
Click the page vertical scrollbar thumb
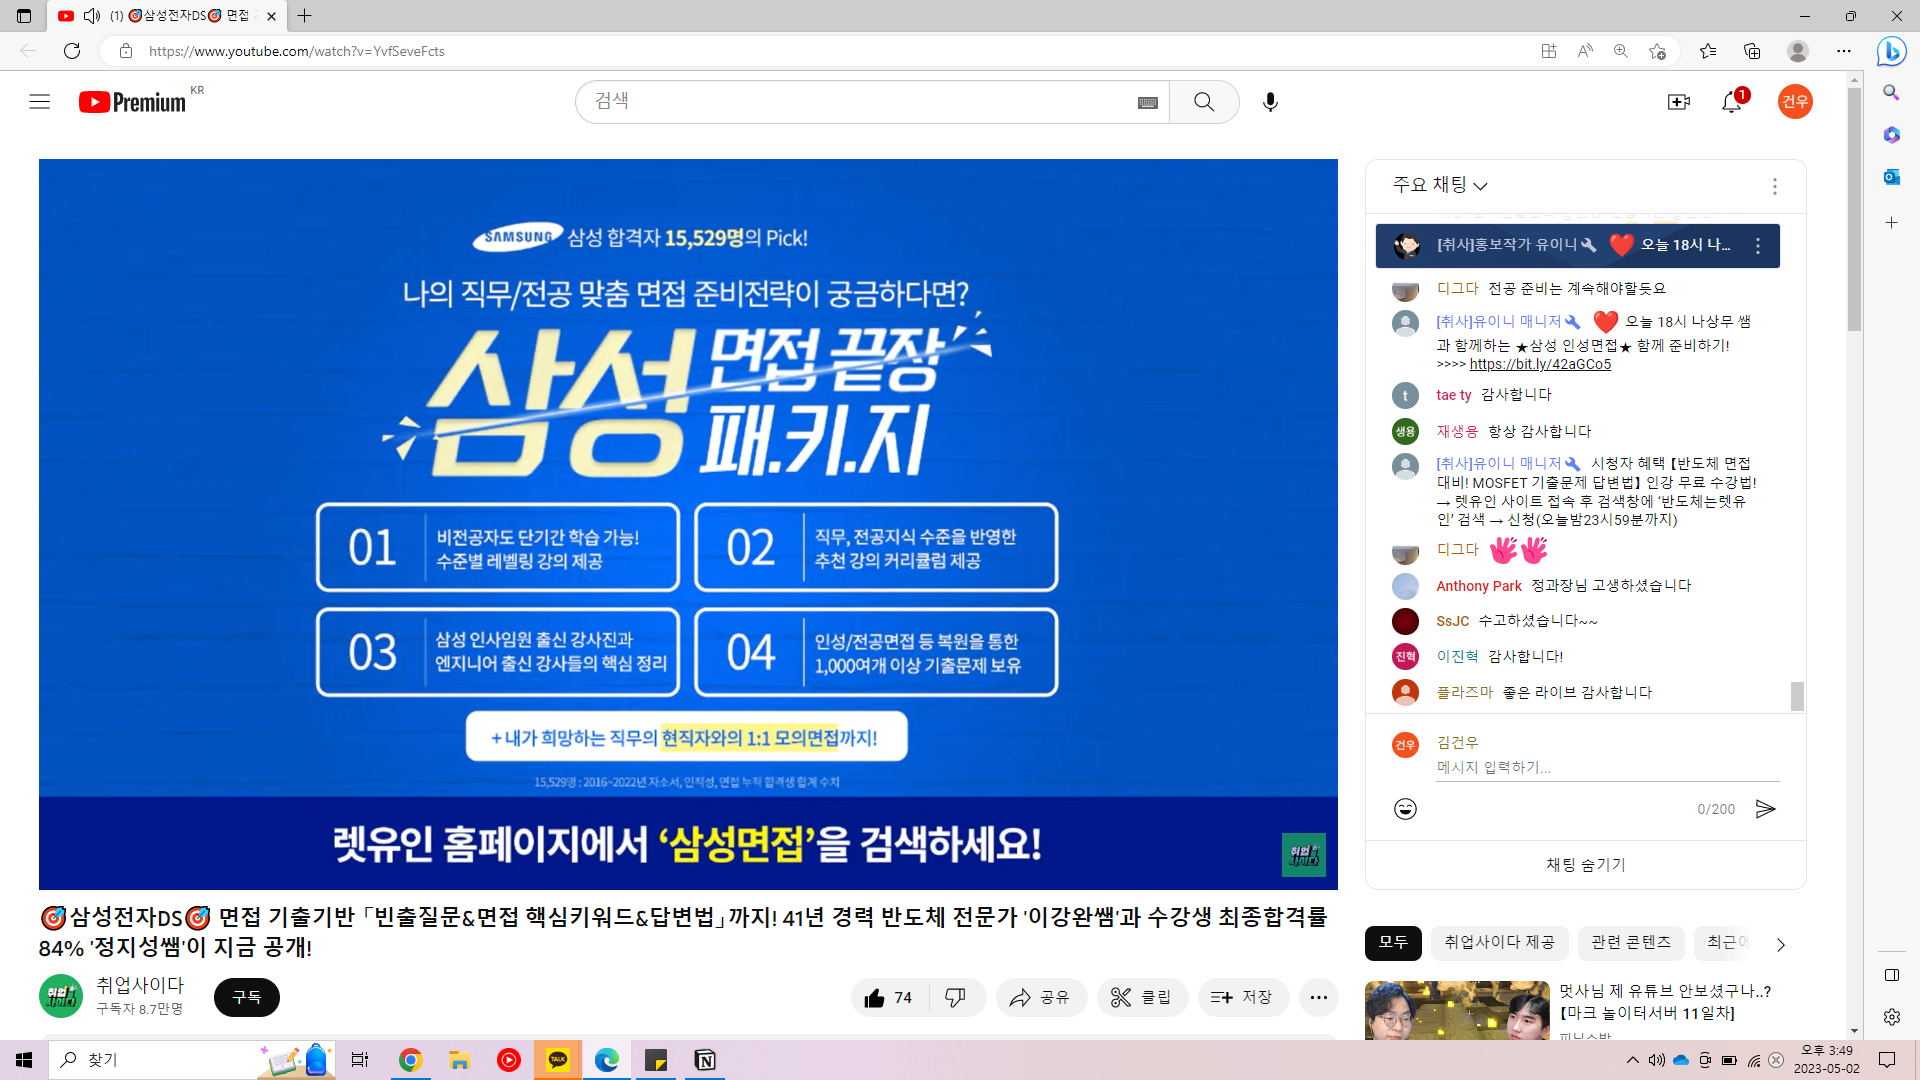click(1854, 210)
